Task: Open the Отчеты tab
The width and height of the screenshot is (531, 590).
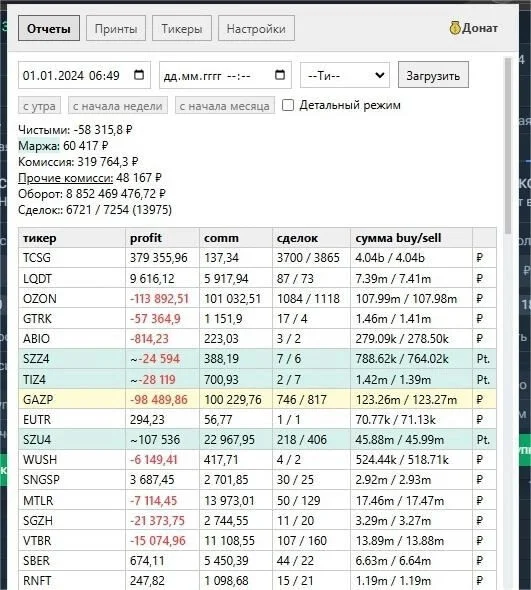Action: point(49,28)
